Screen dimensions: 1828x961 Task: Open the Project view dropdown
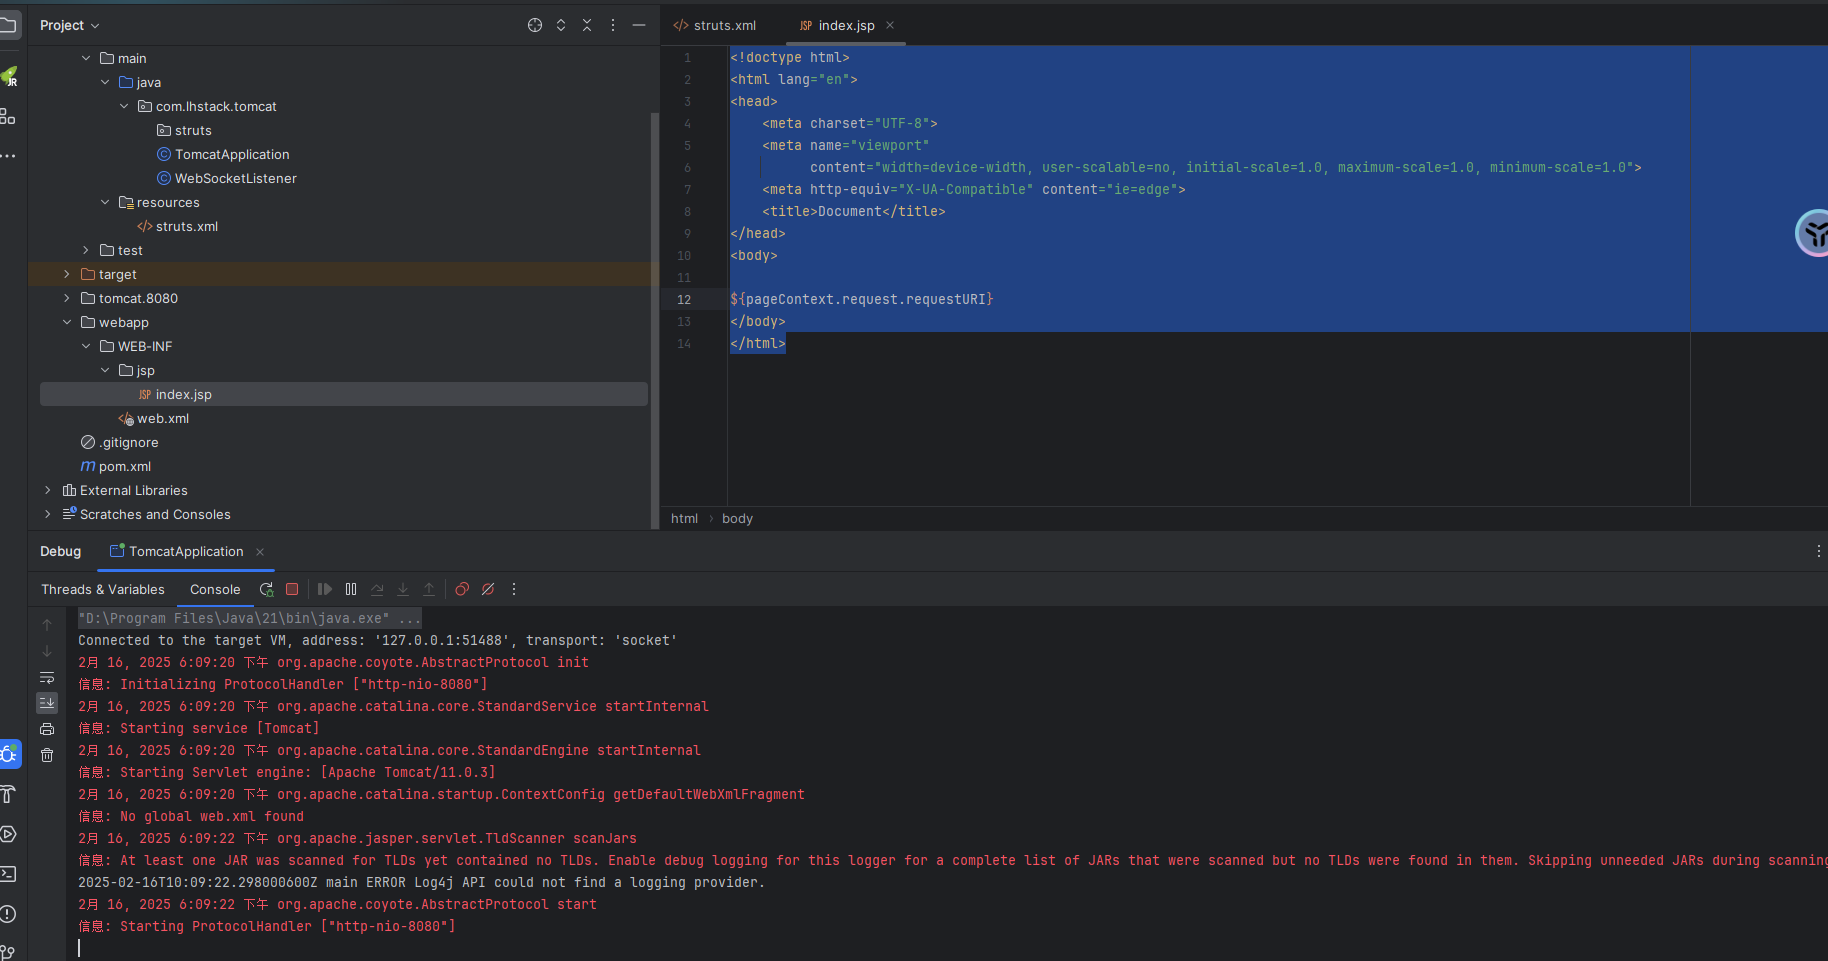pyautogui.click(x=70, y=25)
